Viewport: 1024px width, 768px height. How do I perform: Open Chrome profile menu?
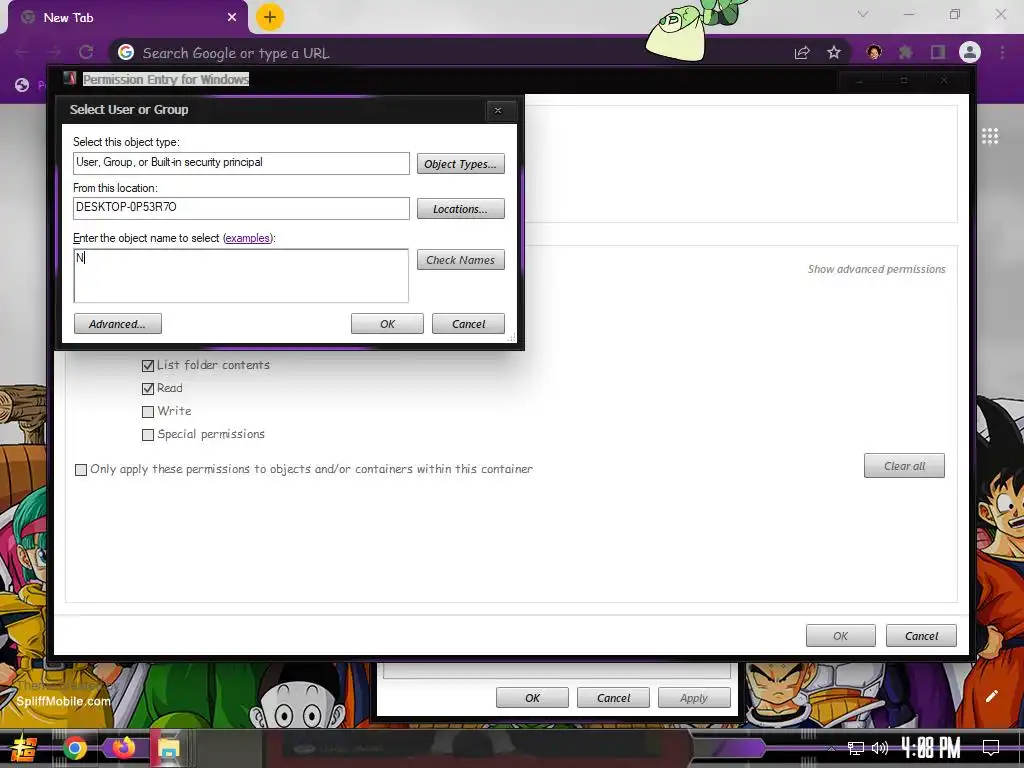[970, 52]
